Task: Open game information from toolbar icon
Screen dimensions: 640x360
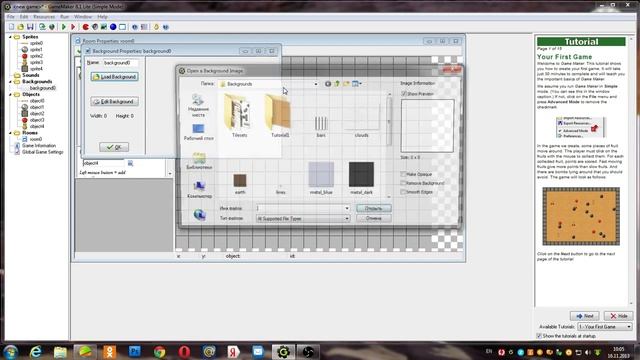Action: click(134, 27)
